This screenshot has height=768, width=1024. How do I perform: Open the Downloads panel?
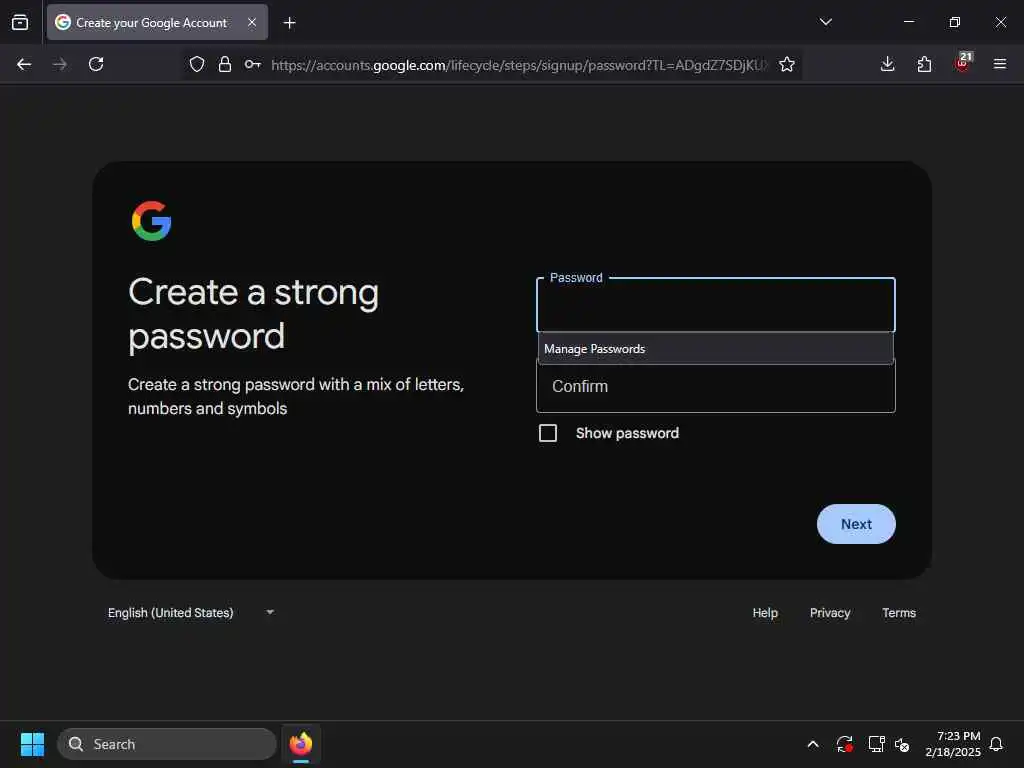(888, 64)
